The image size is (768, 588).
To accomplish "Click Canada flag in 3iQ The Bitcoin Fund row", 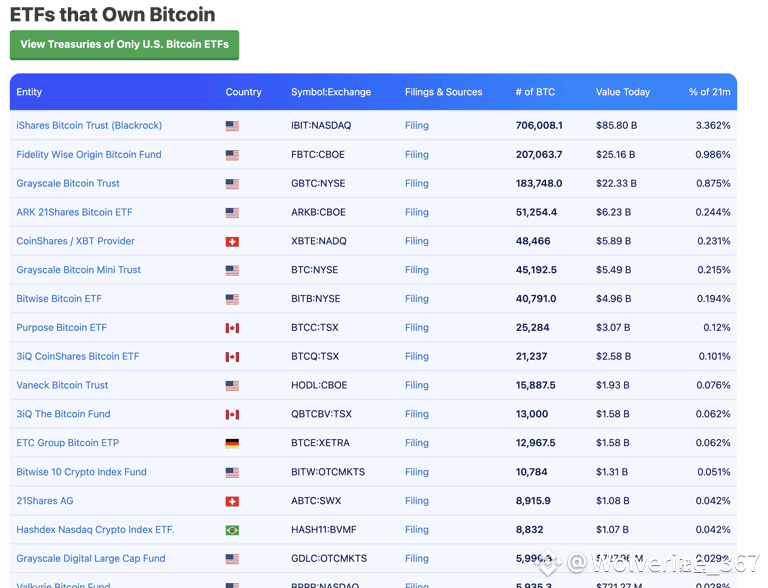I will click(x=232, y=415).
